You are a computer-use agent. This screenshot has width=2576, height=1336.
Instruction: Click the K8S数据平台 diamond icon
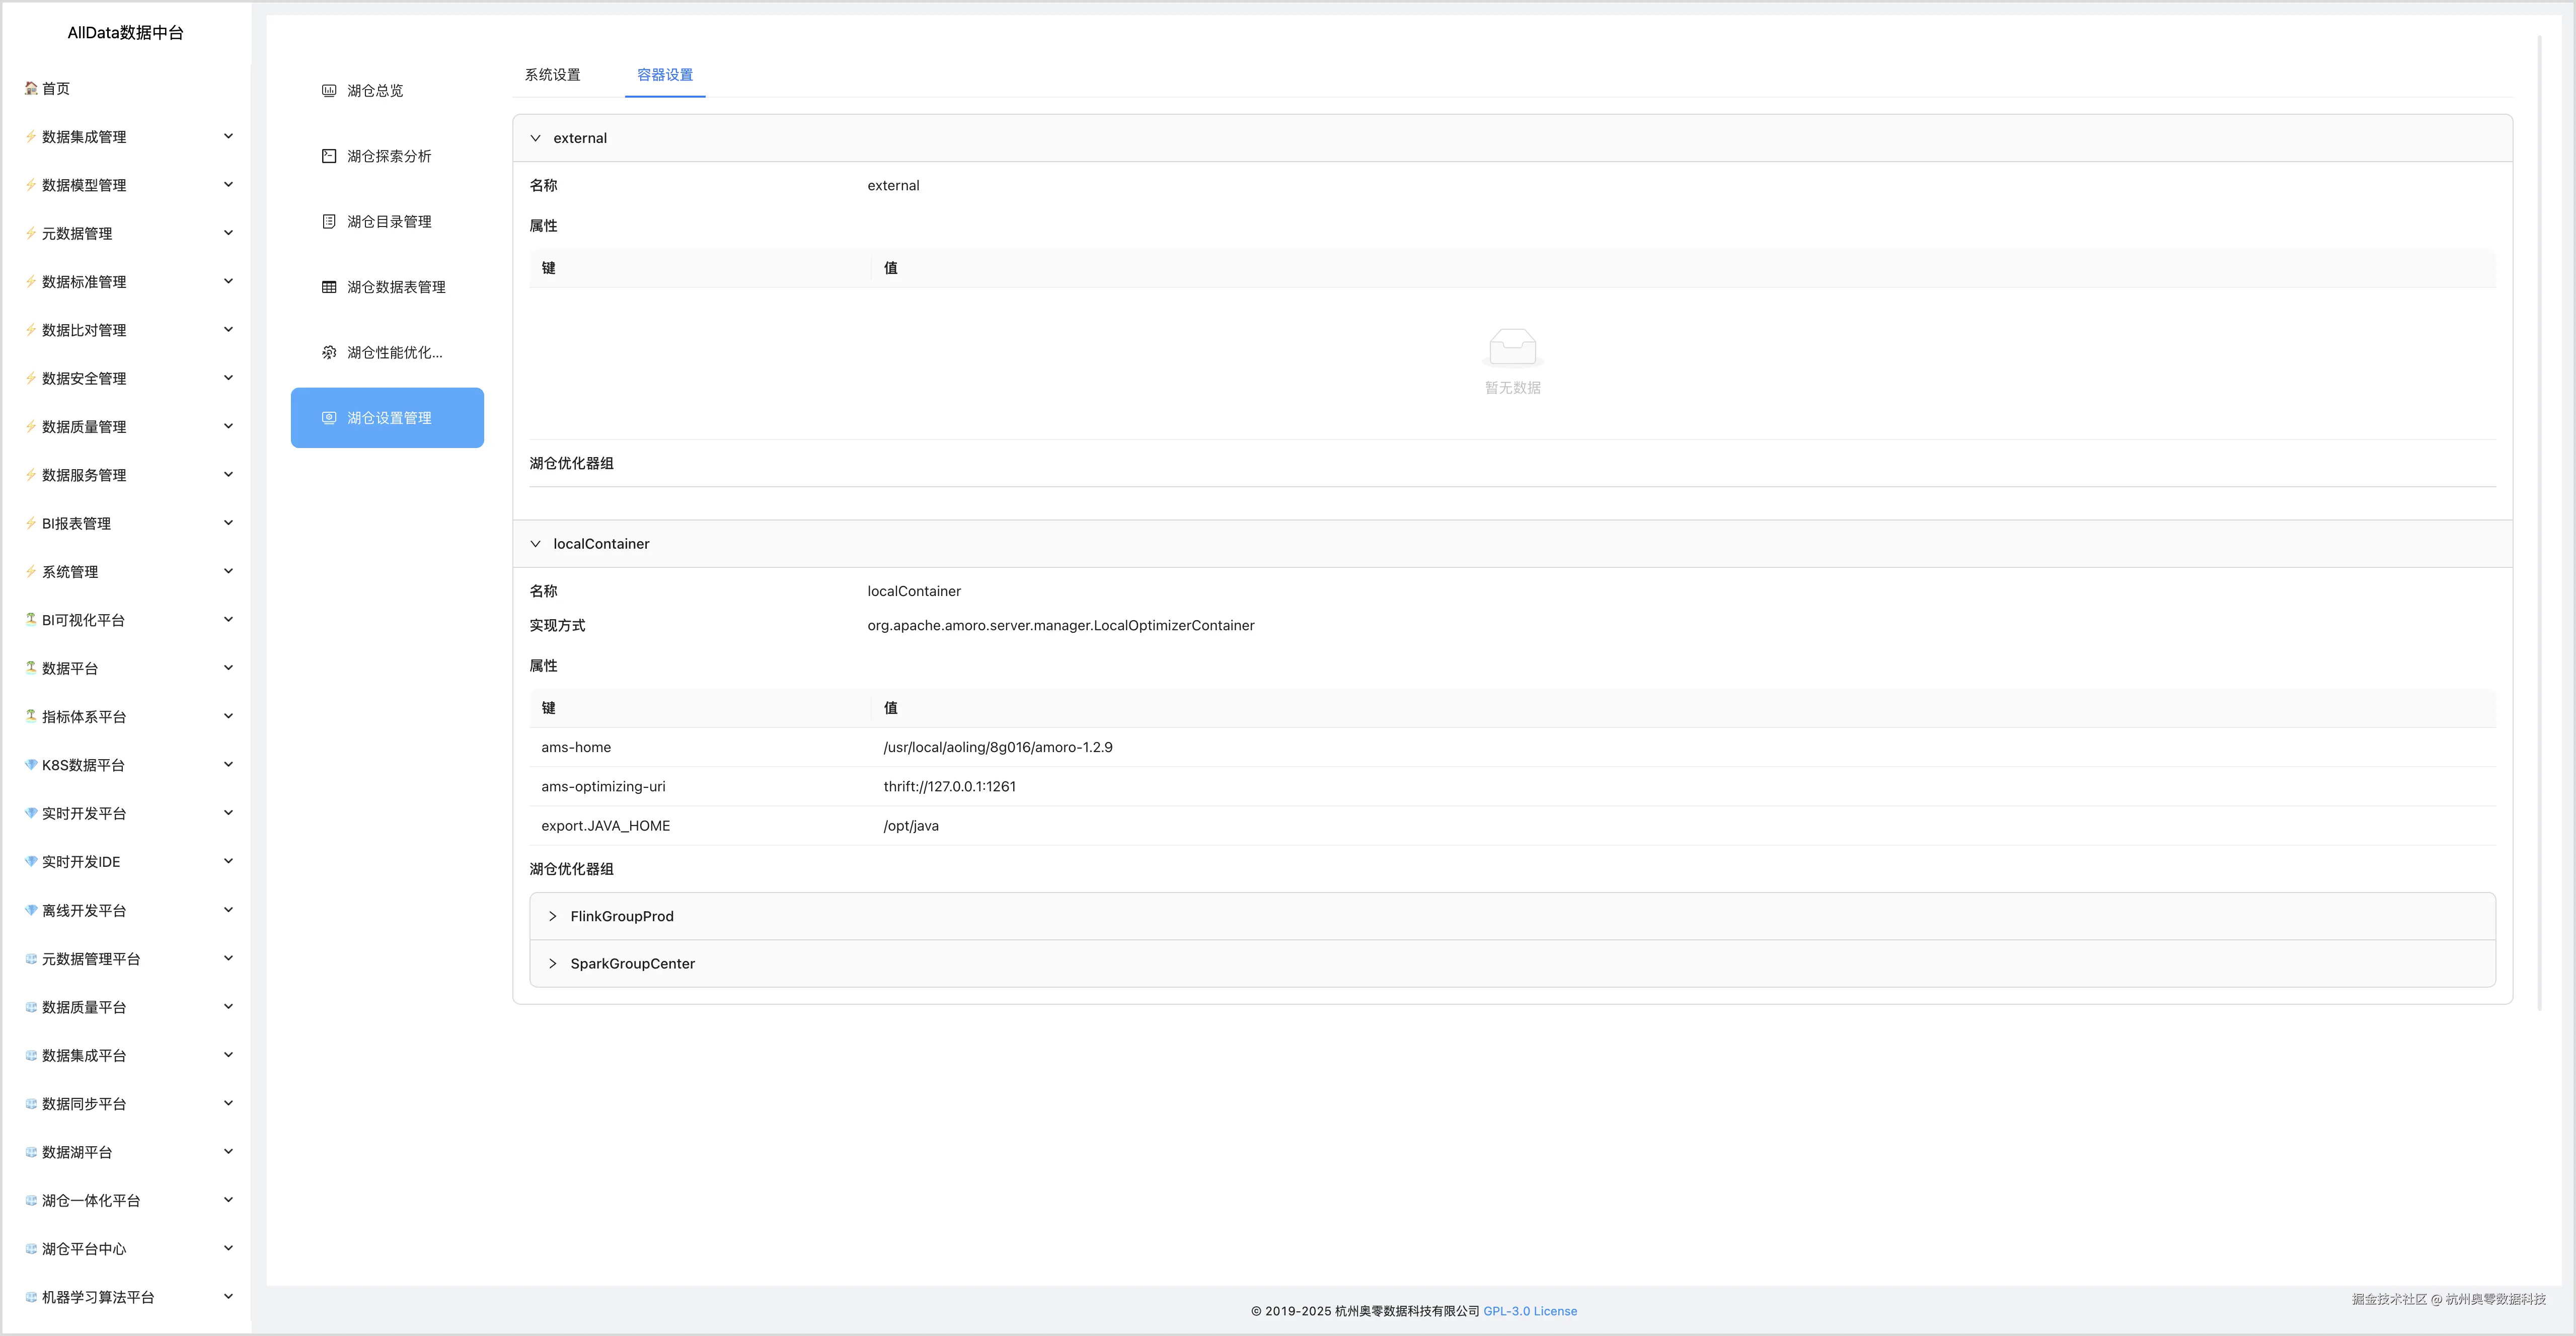31,765
